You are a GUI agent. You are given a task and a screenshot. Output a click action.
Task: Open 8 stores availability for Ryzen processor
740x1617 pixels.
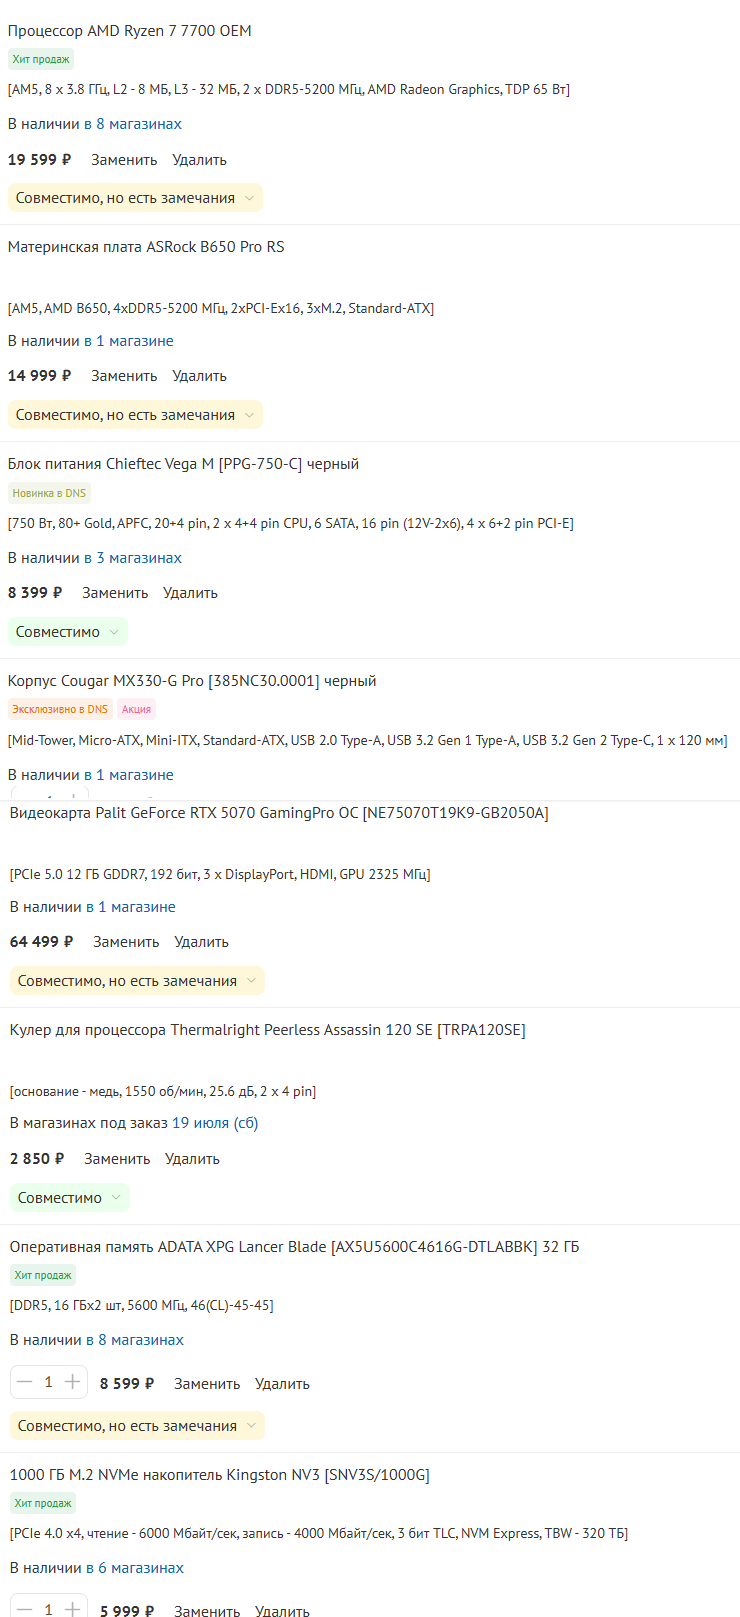point(133,124)
